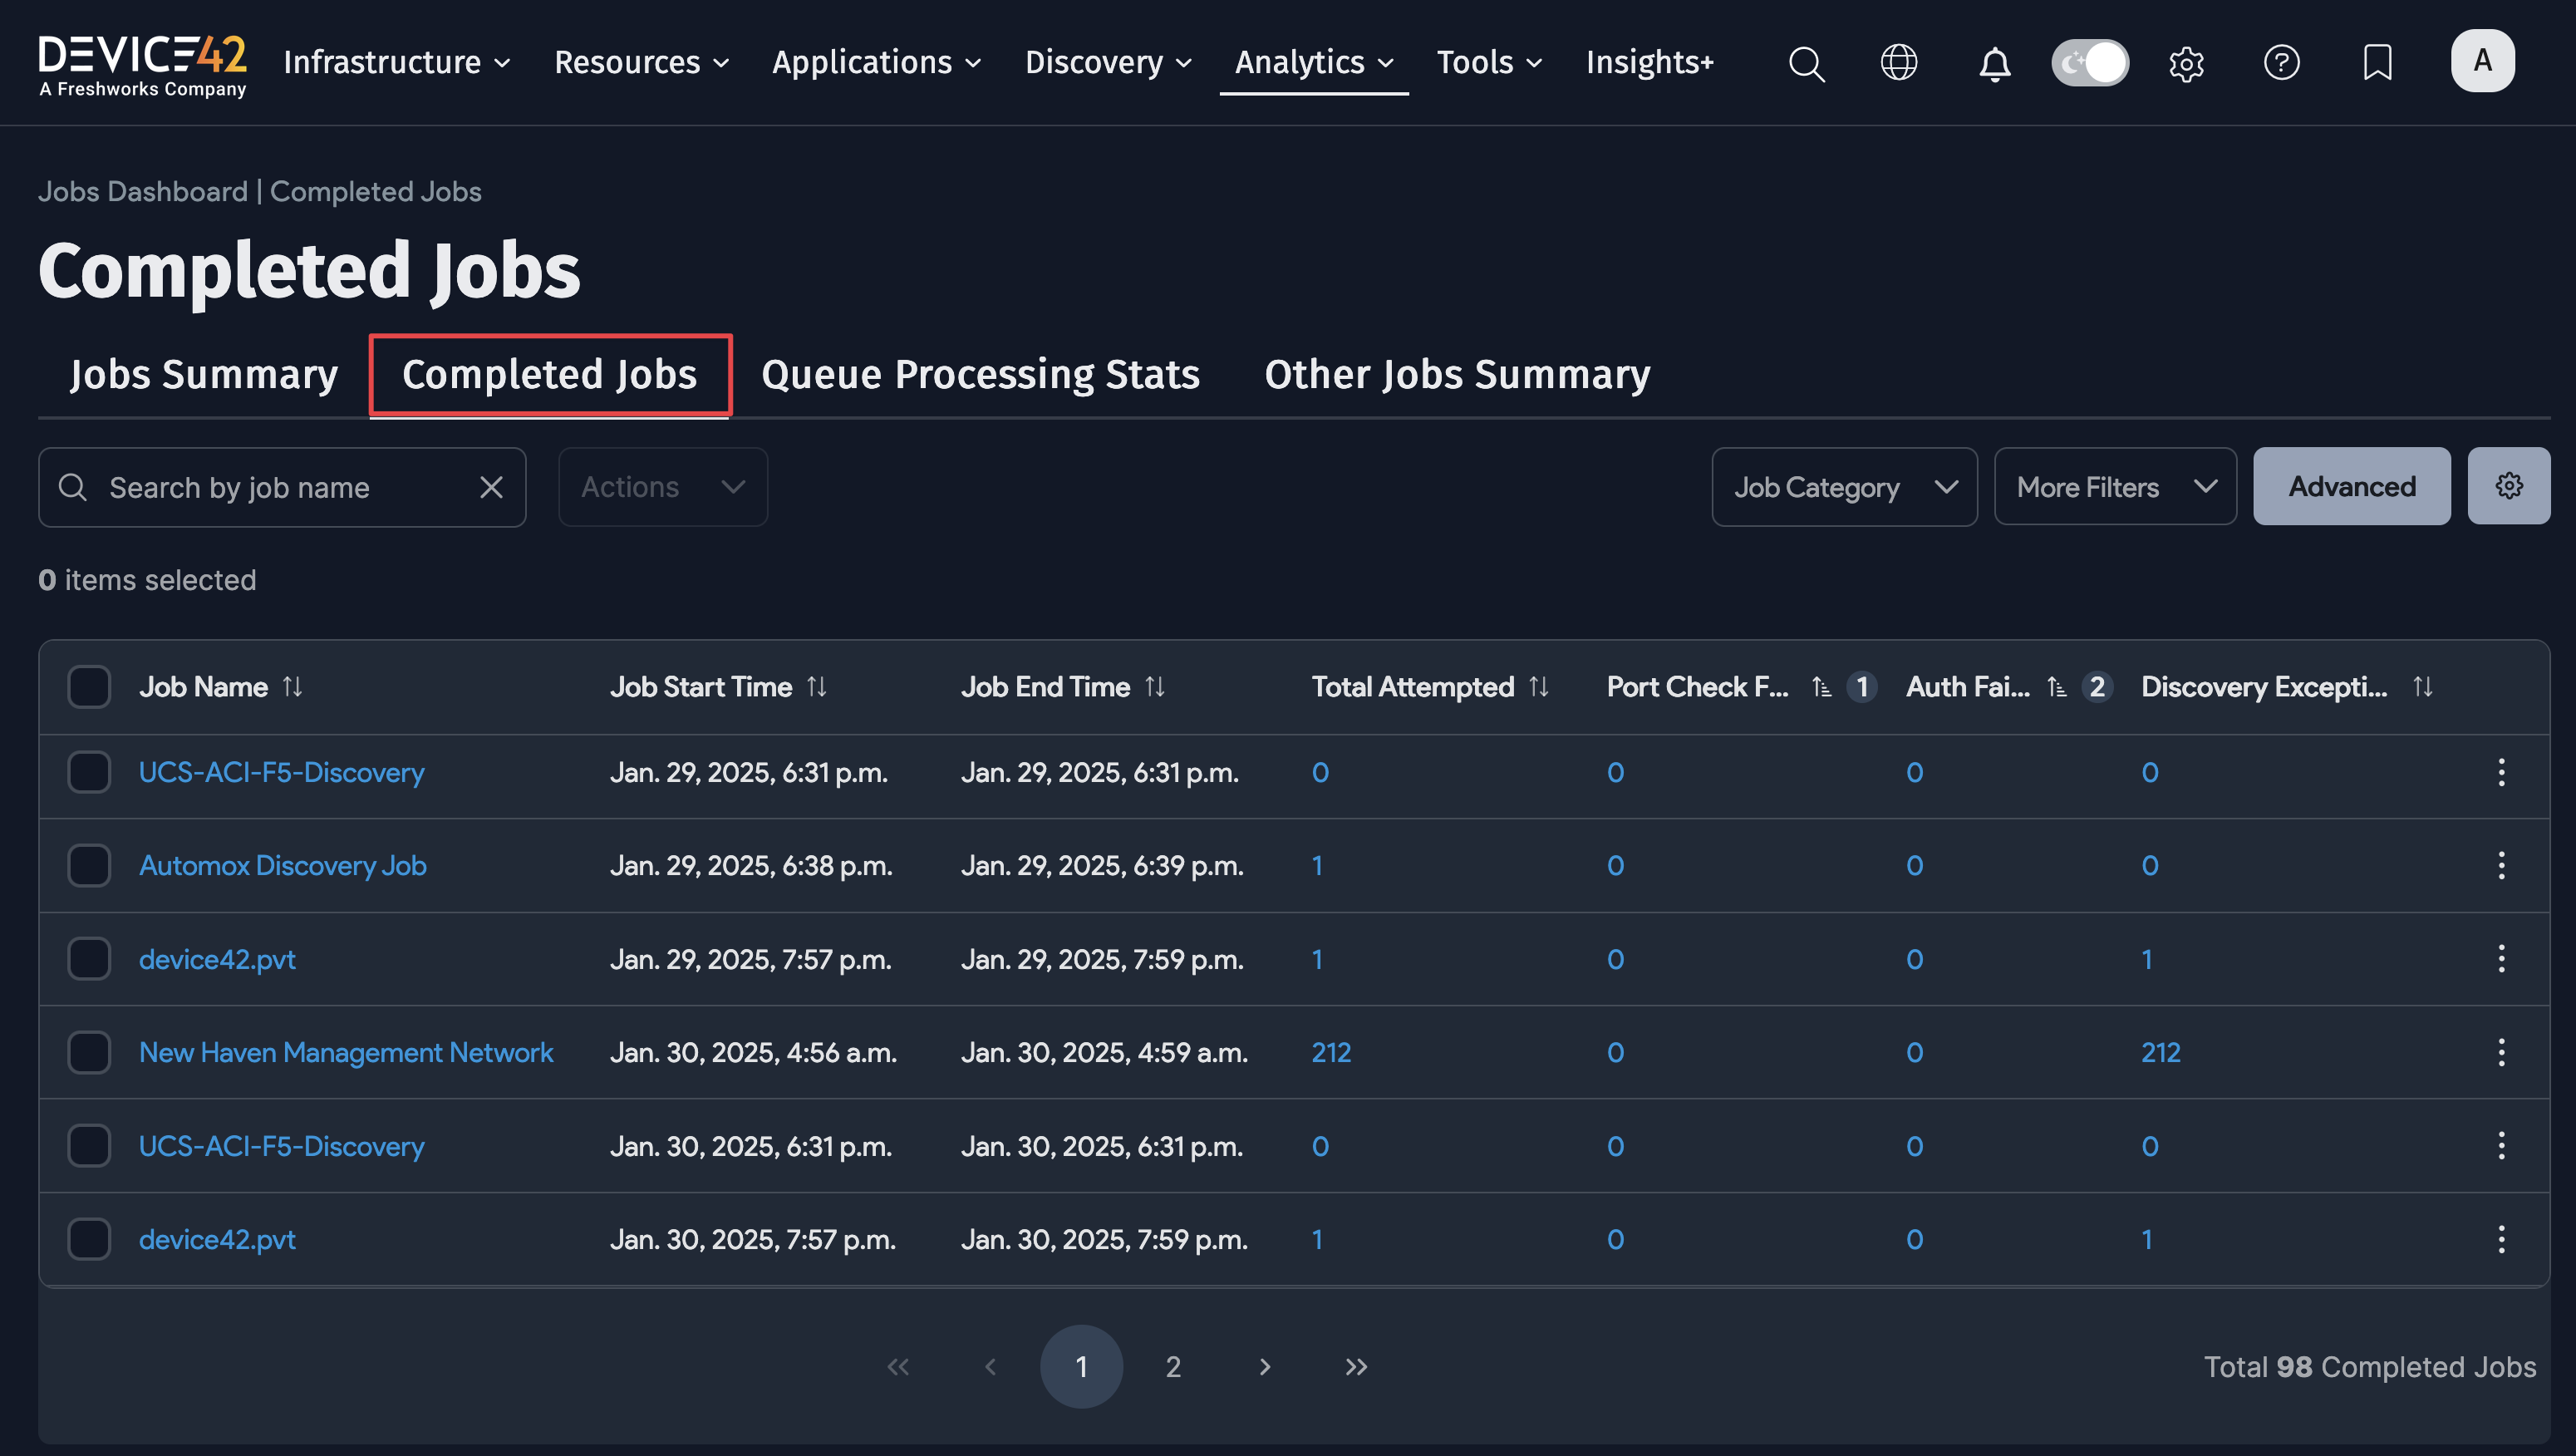
Task: Open the Automox Discovery Job link
Action: point(283,865)
